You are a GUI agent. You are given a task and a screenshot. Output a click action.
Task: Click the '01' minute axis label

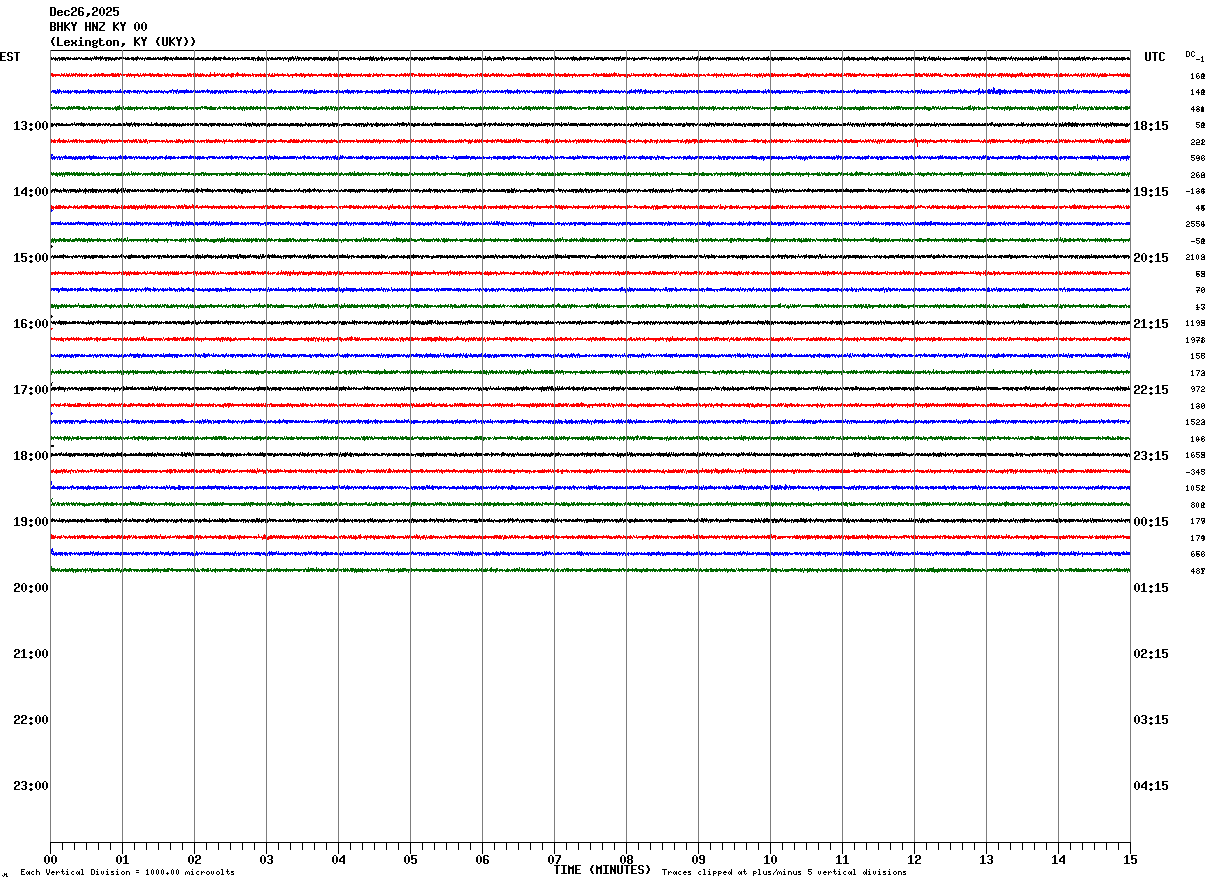122,860
